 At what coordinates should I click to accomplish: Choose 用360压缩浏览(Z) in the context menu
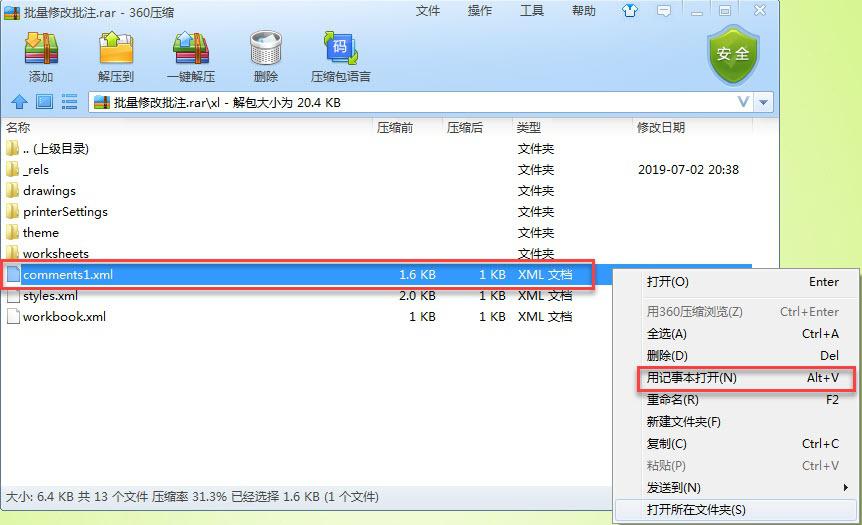pyautogui.click(x=736, y=312)
